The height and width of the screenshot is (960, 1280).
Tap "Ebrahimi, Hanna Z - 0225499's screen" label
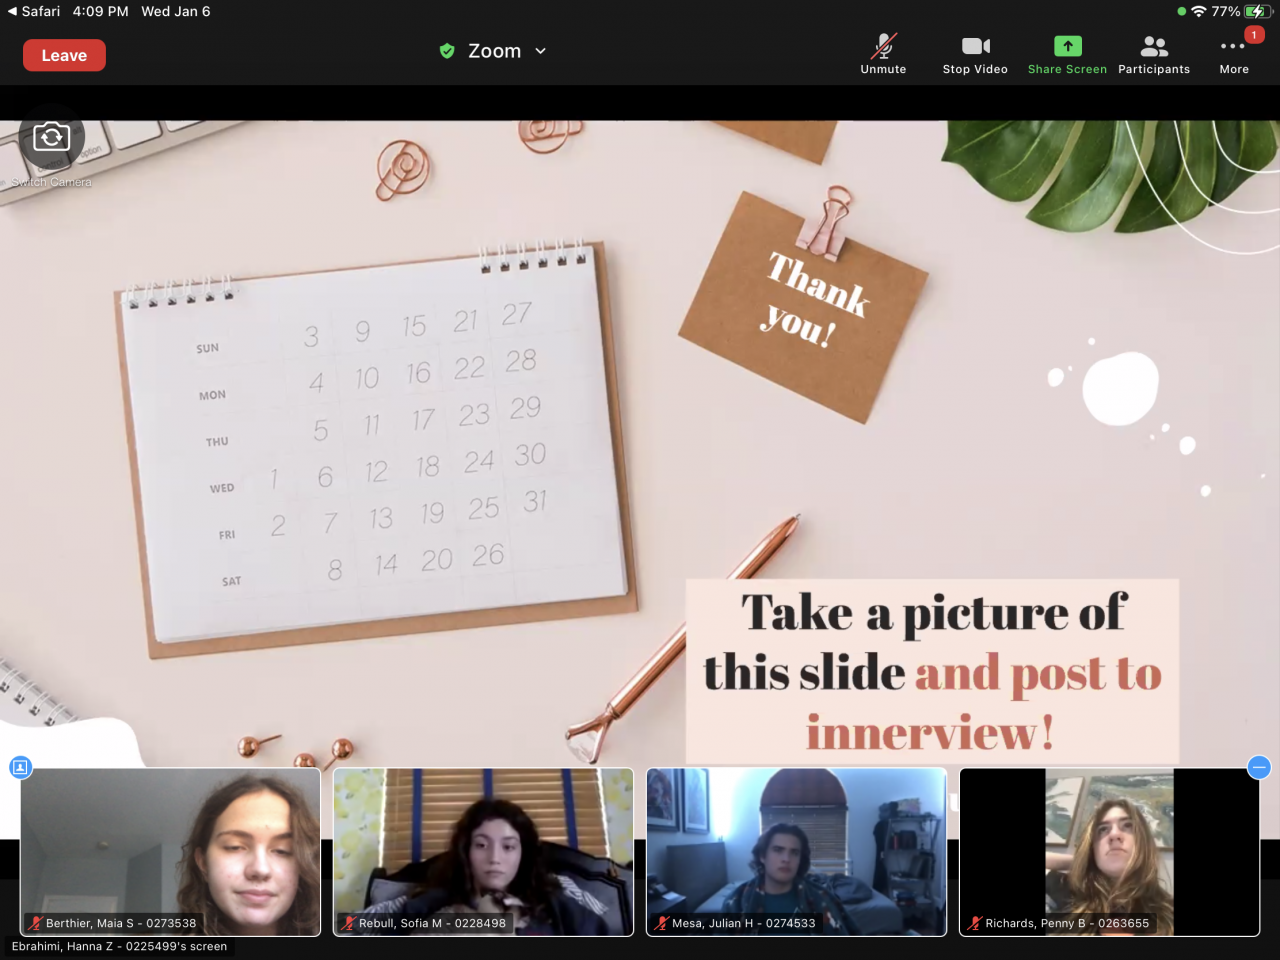pyautogui.click(x=119, y=946)
